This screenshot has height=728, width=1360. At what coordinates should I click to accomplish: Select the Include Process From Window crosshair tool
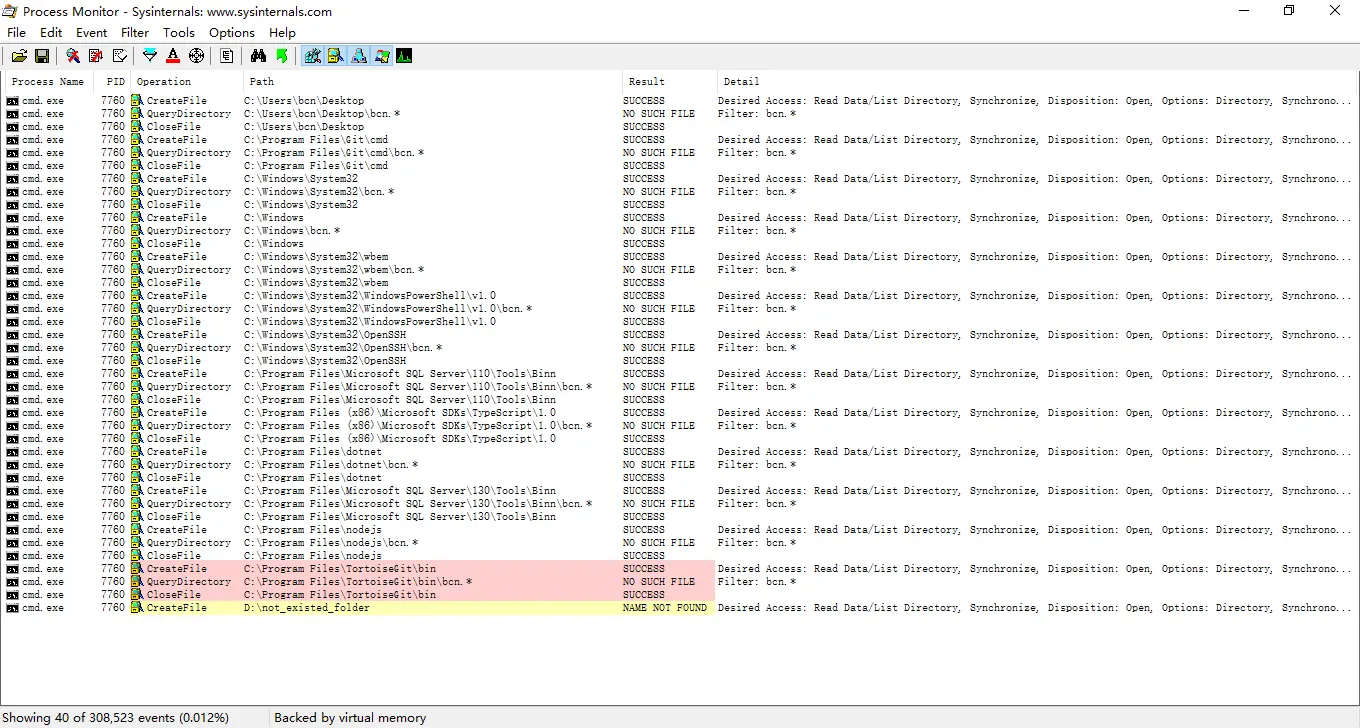click(197, 56)
